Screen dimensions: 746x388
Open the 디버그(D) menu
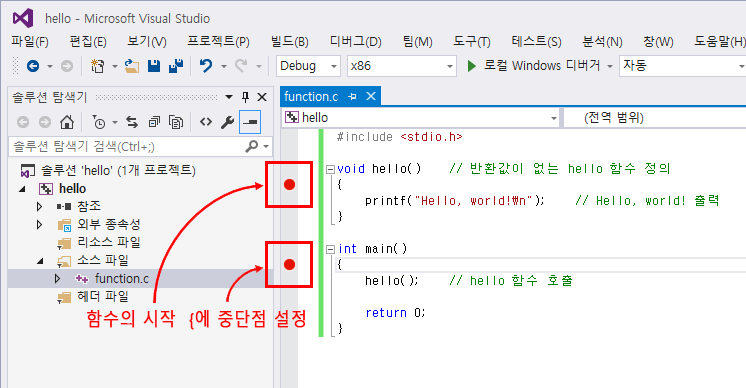pos(355,42)
